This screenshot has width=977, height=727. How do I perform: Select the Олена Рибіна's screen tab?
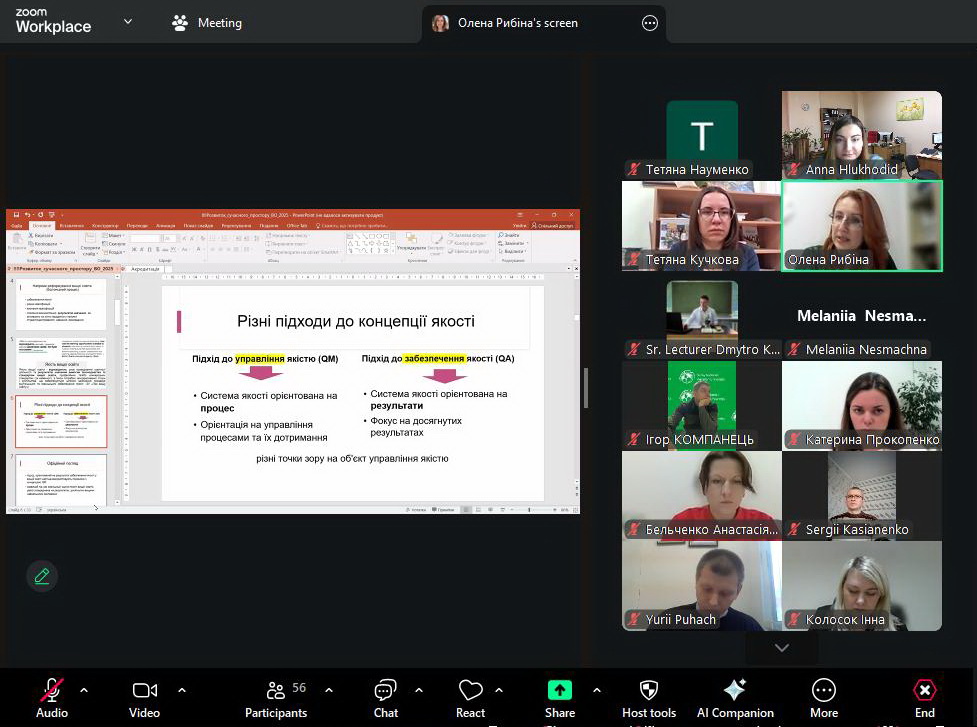(517, 23)
